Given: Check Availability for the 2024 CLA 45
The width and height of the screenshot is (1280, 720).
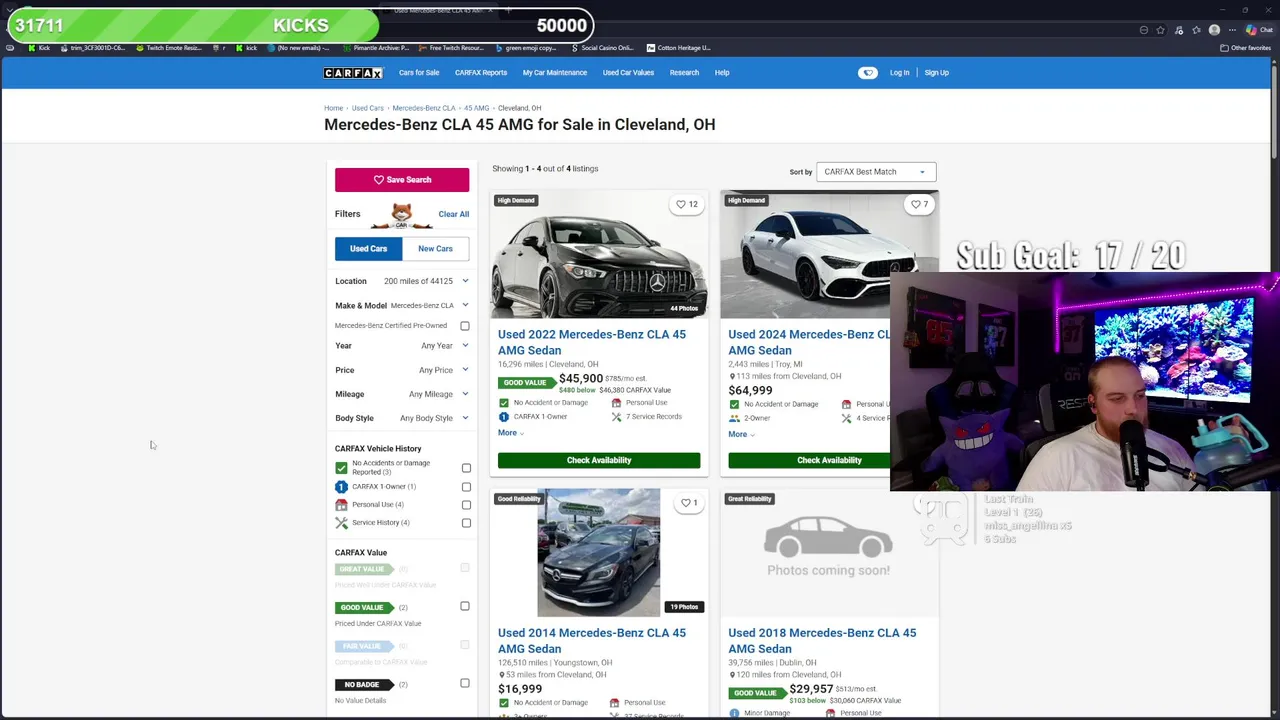Looking at the screenshot, I should point(809,460).
